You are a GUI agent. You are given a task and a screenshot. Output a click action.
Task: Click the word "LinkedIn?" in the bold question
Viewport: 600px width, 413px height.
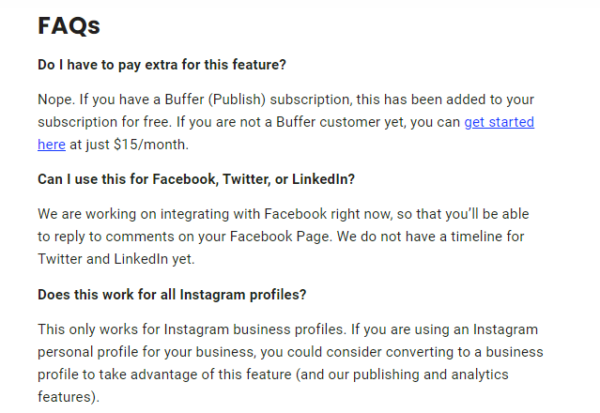[323, 179]
